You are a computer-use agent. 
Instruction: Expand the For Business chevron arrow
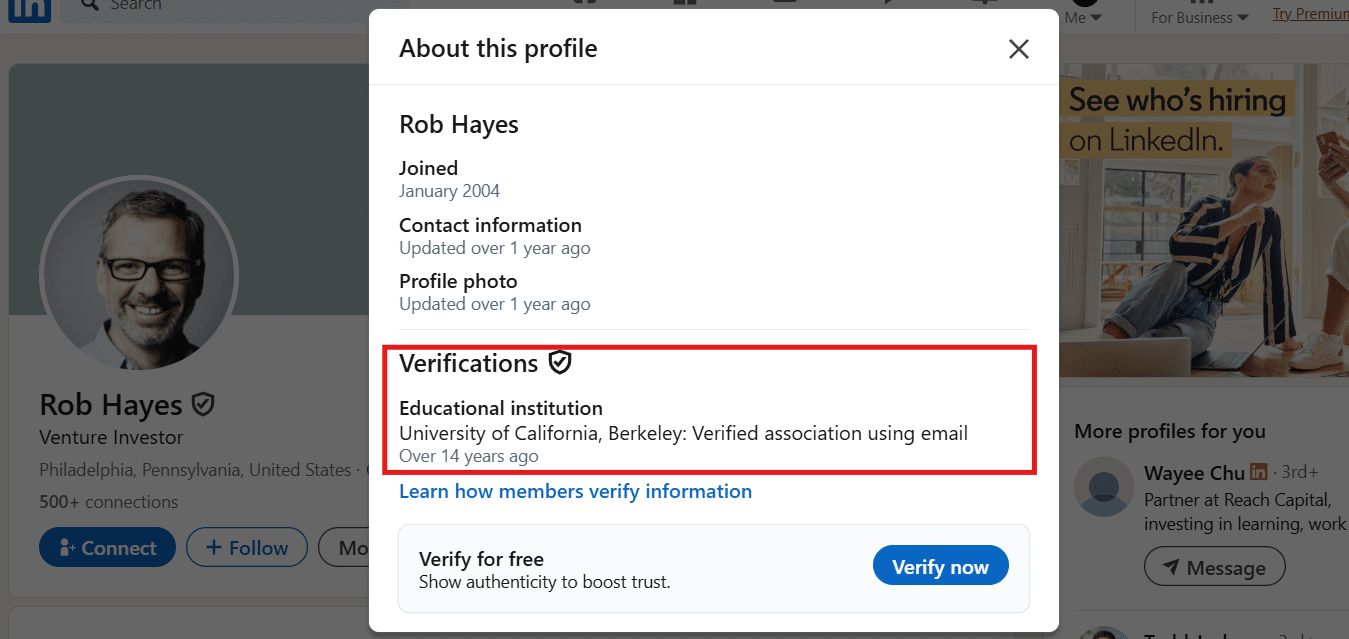[1242, 17]
